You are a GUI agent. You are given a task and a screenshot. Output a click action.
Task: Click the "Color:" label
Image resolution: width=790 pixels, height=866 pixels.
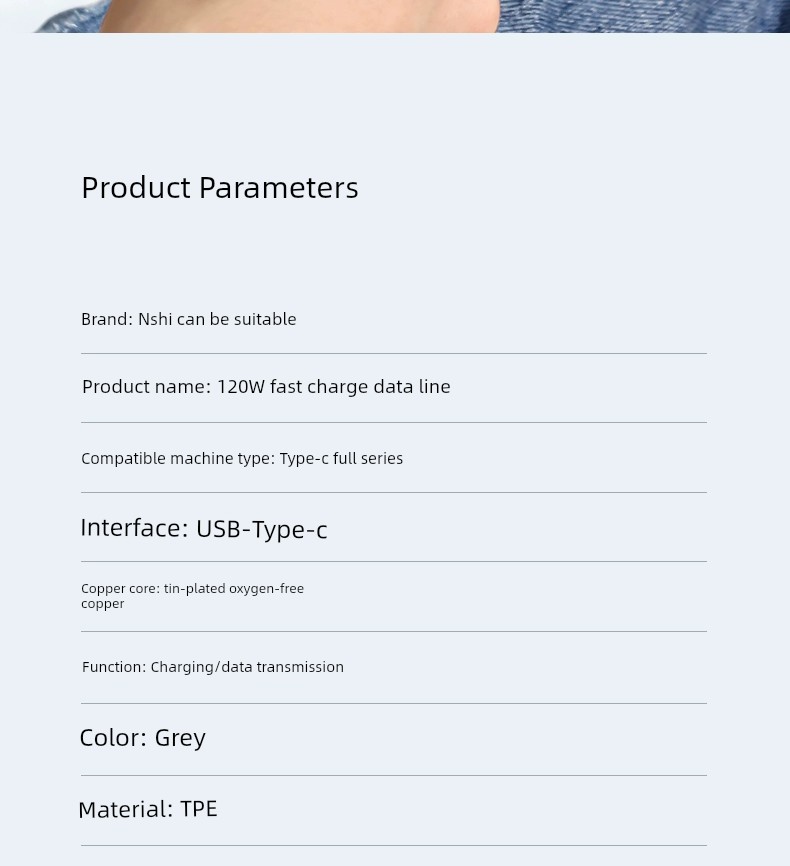click(113, 738)
